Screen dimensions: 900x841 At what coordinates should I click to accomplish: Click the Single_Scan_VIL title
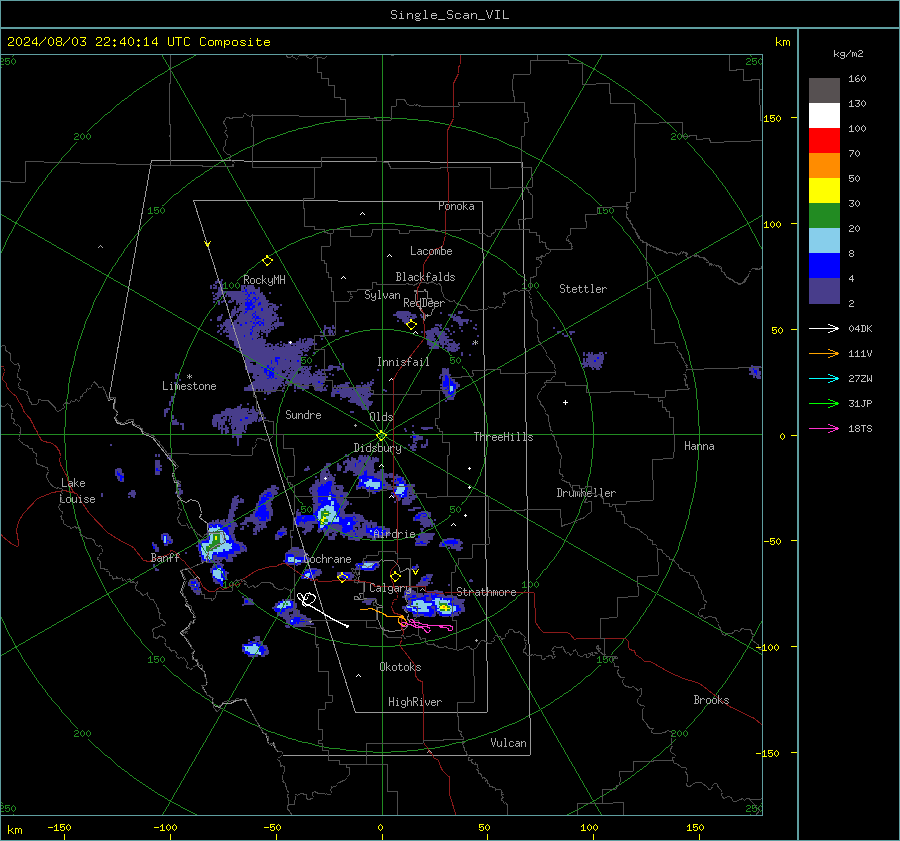(x=449, y=15)
